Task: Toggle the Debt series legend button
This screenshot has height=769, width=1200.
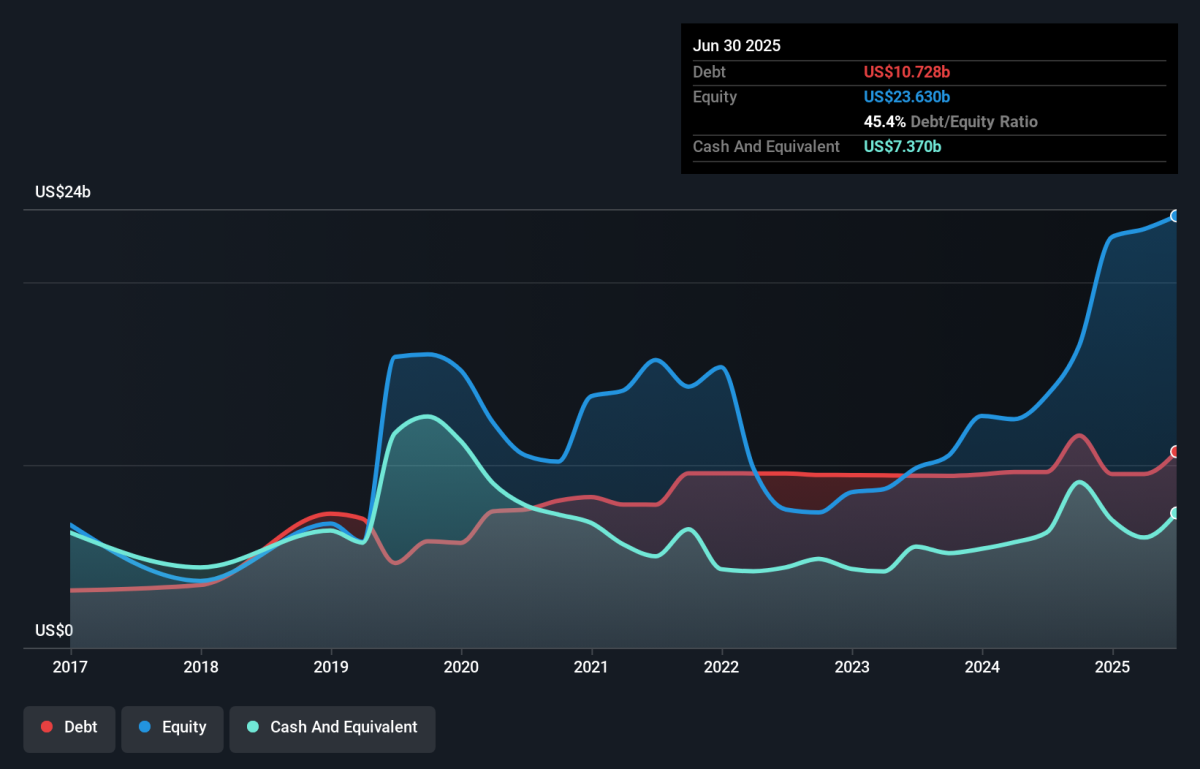Action: point(69,727)
